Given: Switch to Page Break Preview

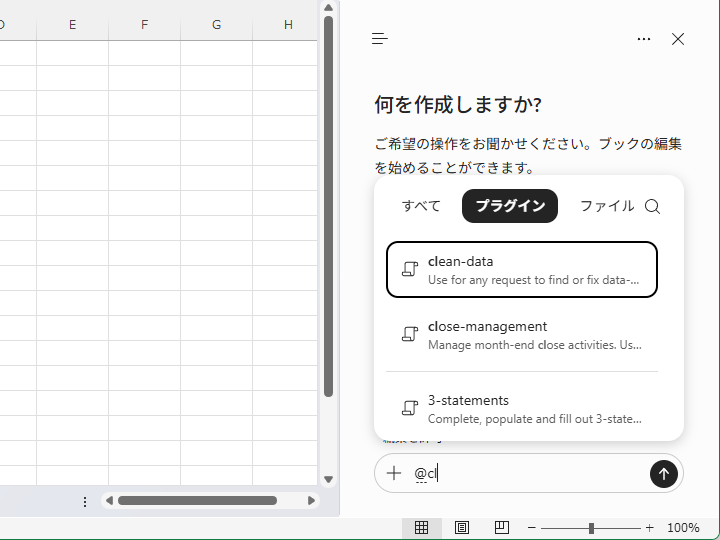Looking at the screenshot, I should coord(501,528).
